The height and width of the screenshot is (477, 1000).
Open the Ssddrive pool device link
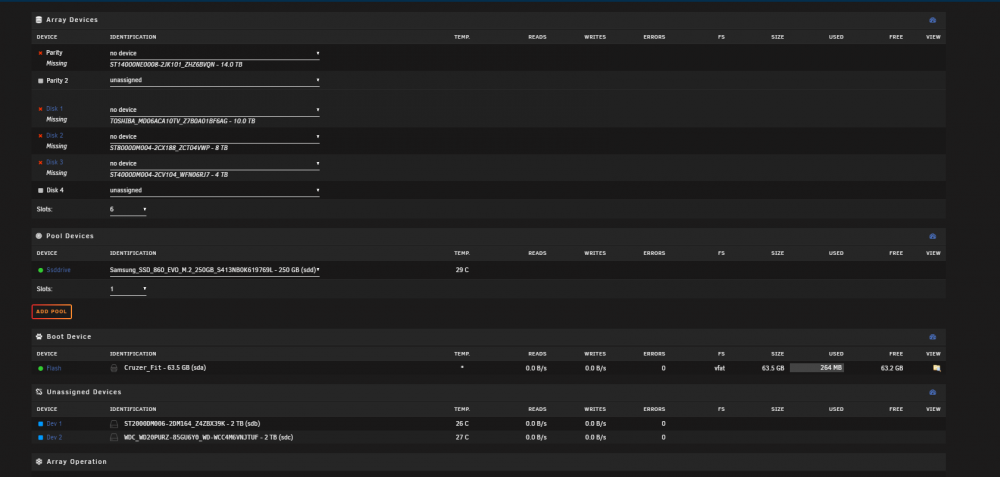click(59, 270)
